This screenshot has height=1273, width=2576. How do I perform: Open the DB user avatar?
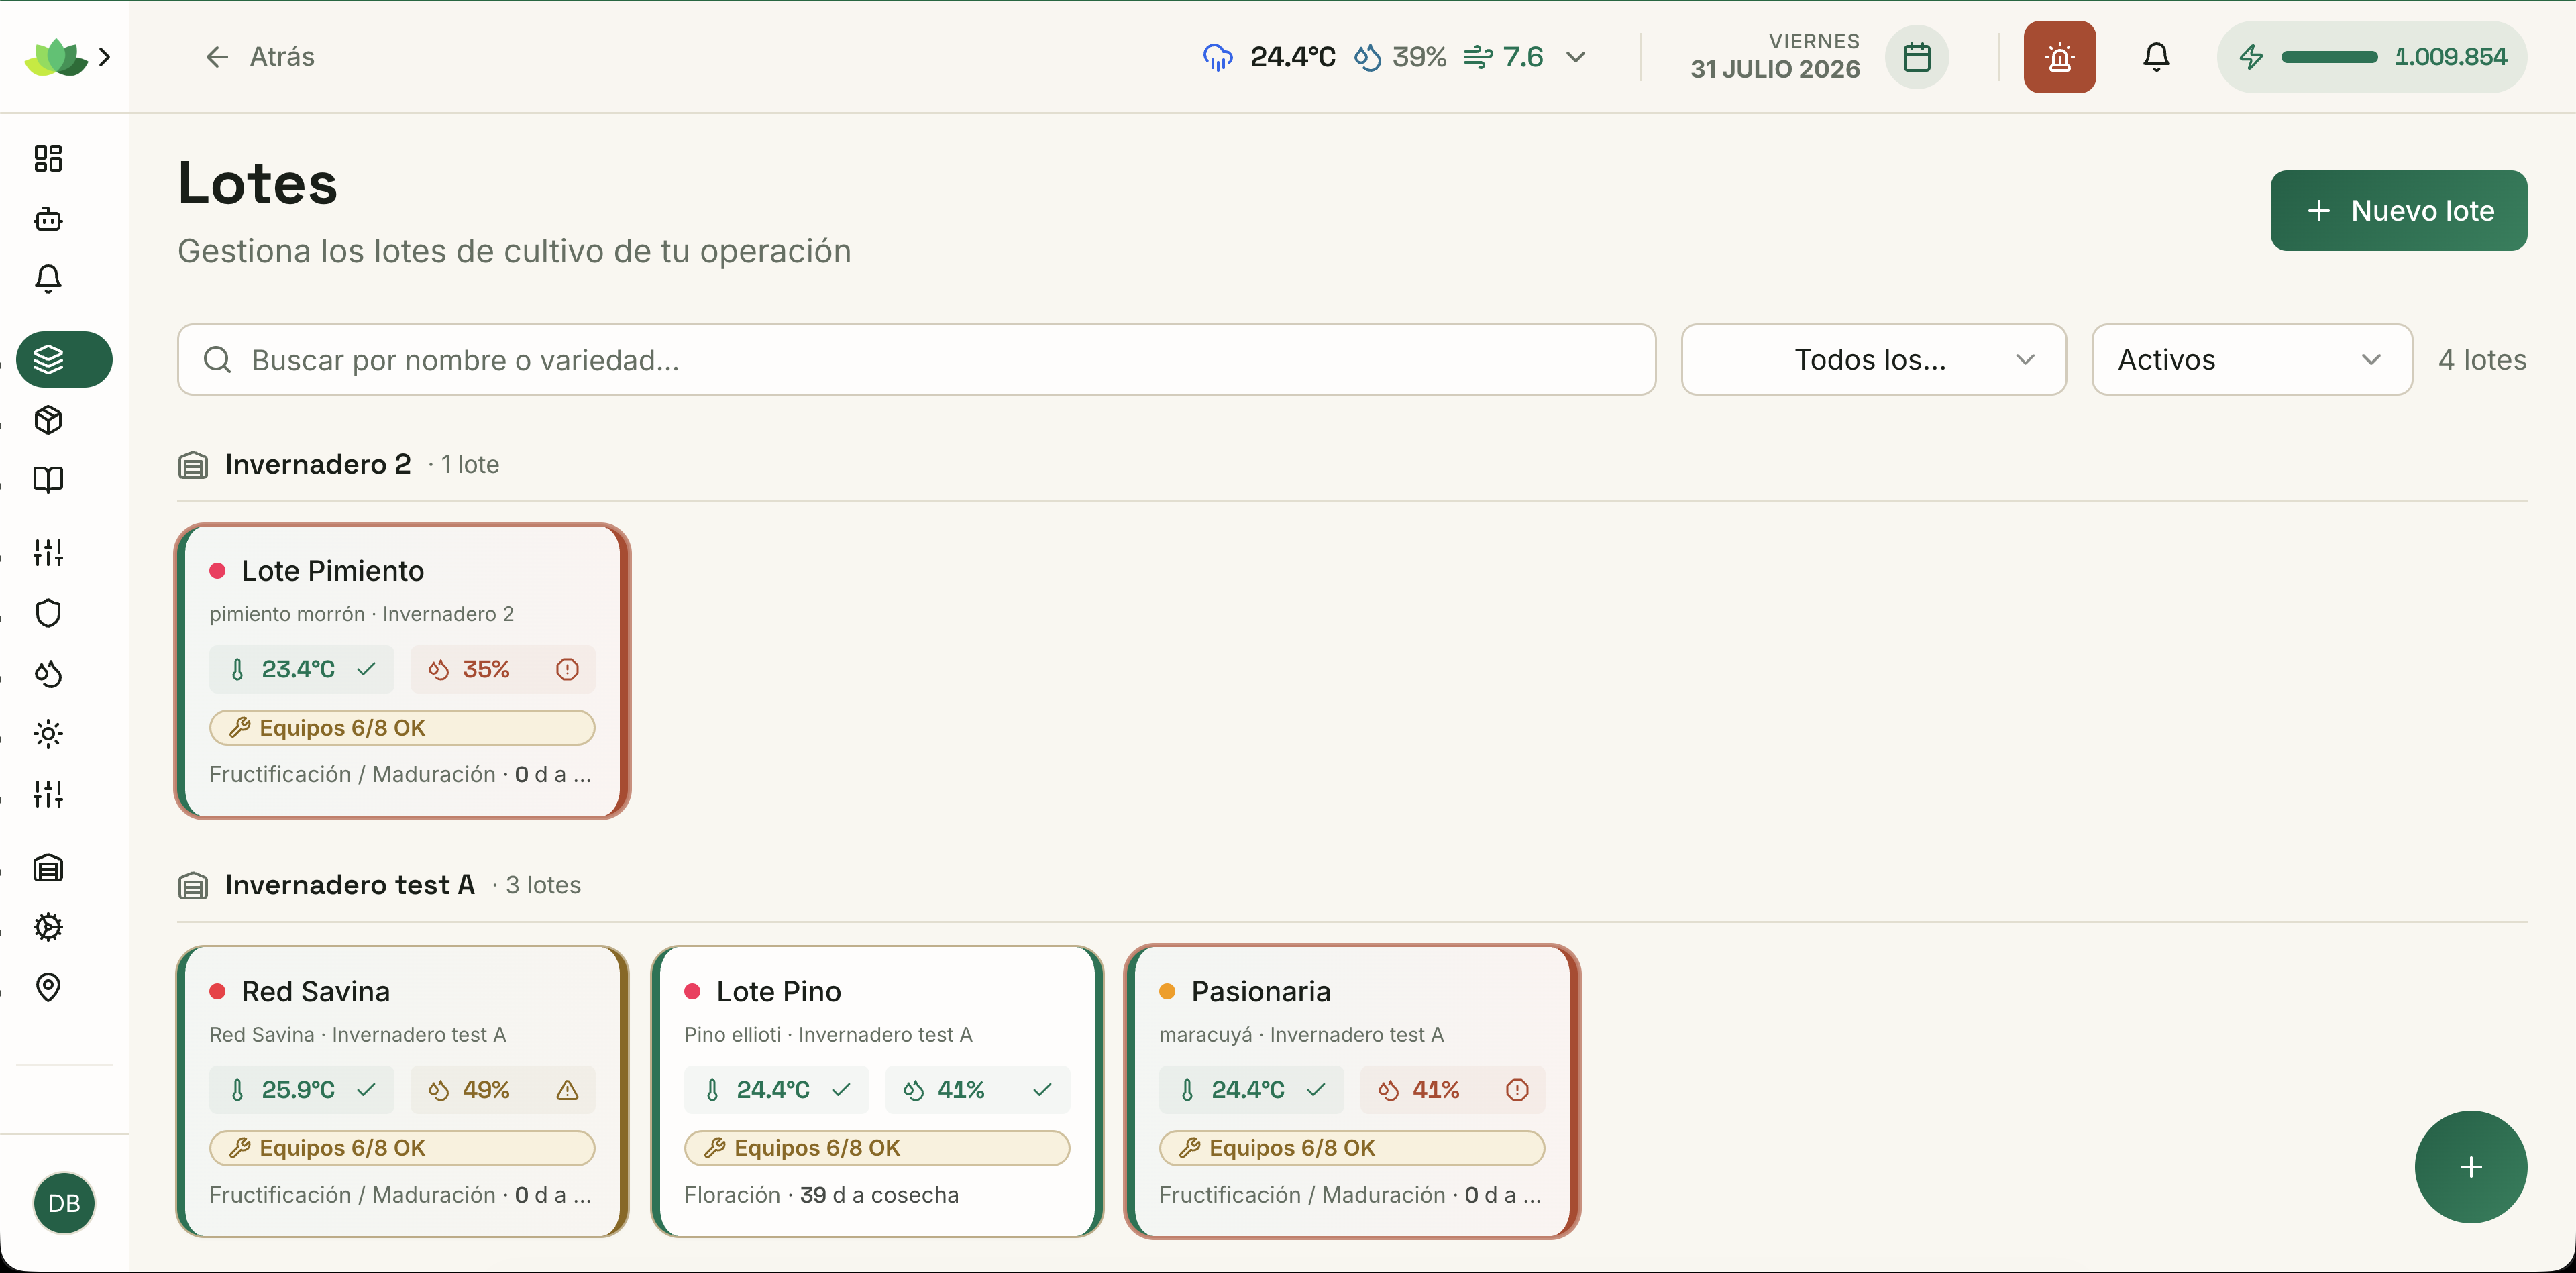point(64,1203)
